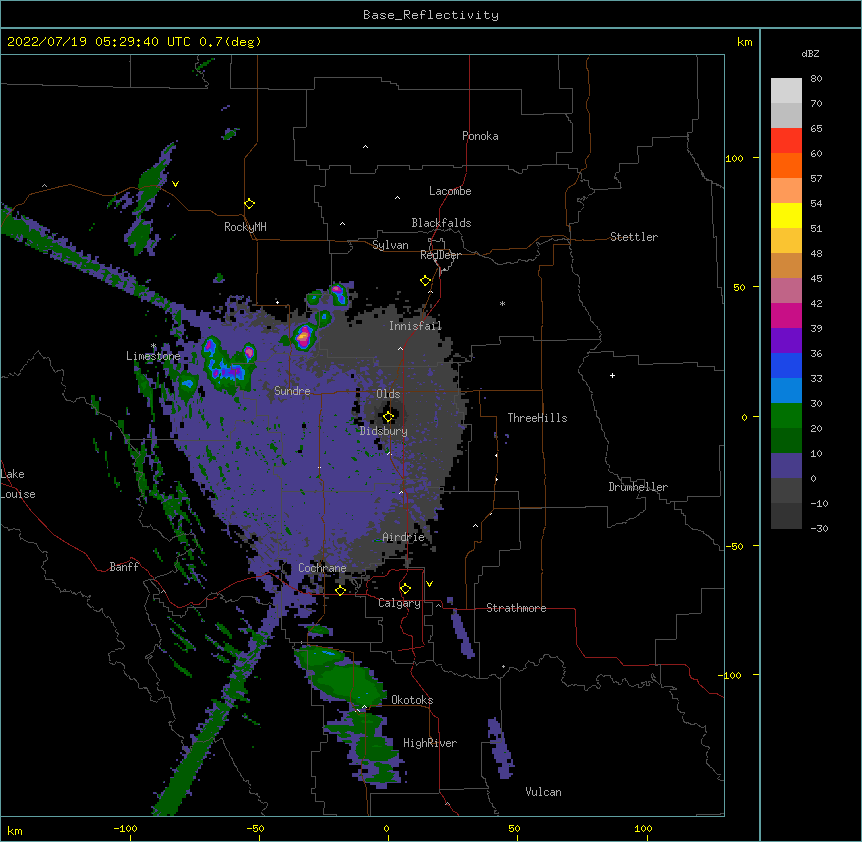Select the magenta 39-42 dBZ legend swatch
This screenshot has width=862, height=842.
point(786,315)
